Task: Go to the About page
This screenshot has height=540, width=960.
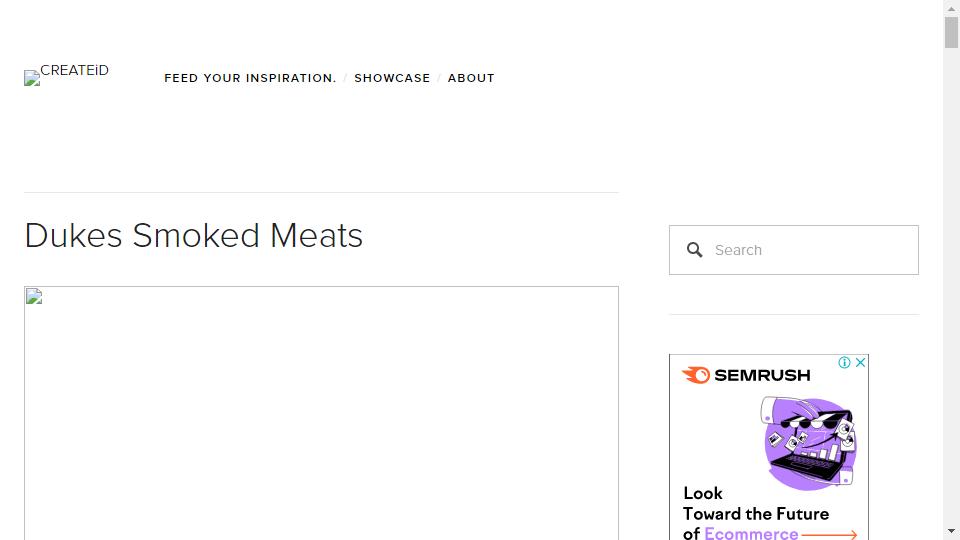Action: click(471, 78)
